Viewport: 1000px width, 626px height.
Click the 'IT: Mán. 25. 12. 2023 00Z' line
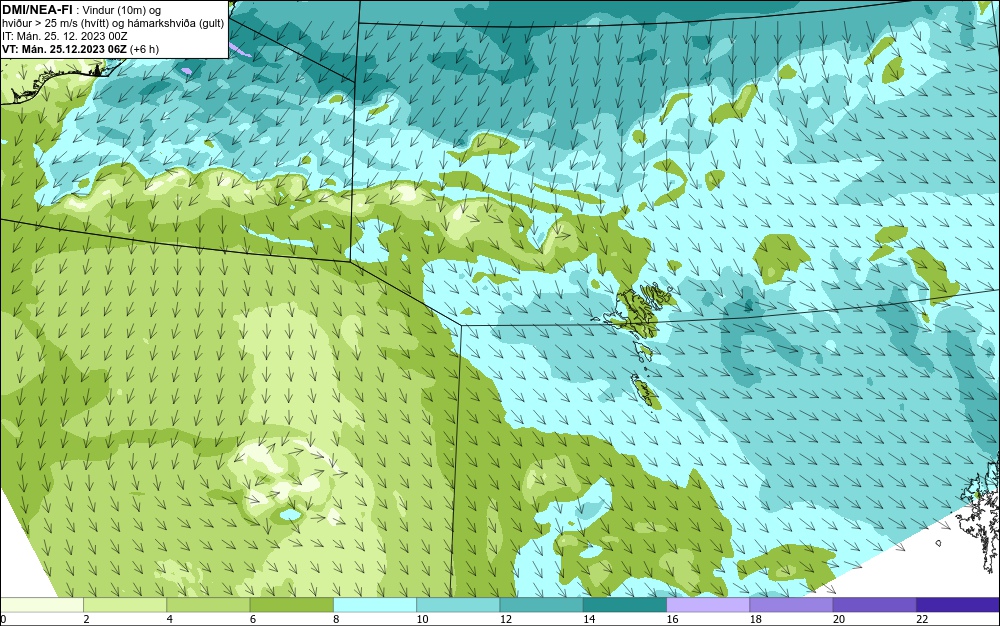click(65, 36)
